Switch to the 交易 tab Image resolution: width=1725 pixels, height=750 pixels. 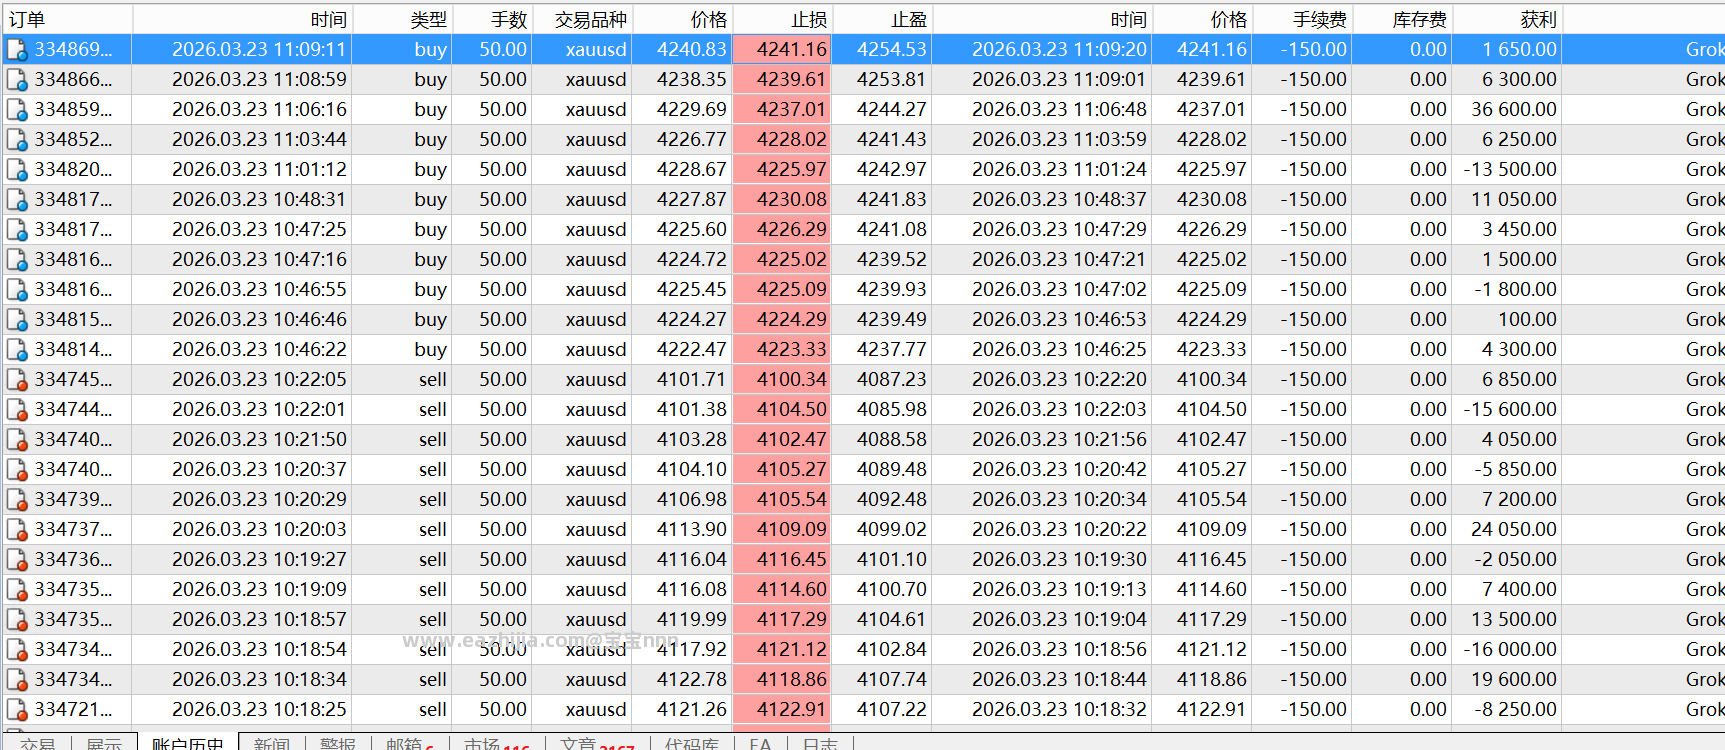tap(37, 743)
